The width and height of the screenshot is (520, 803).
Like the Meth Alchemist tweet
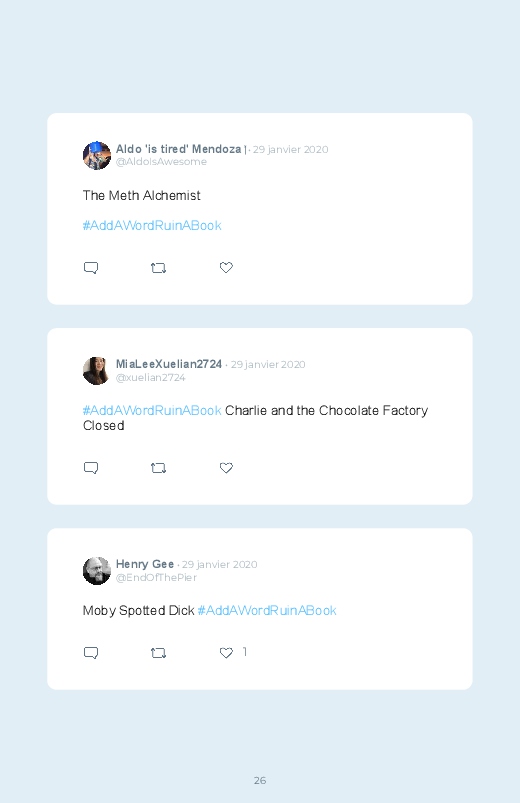click(226, 267)
